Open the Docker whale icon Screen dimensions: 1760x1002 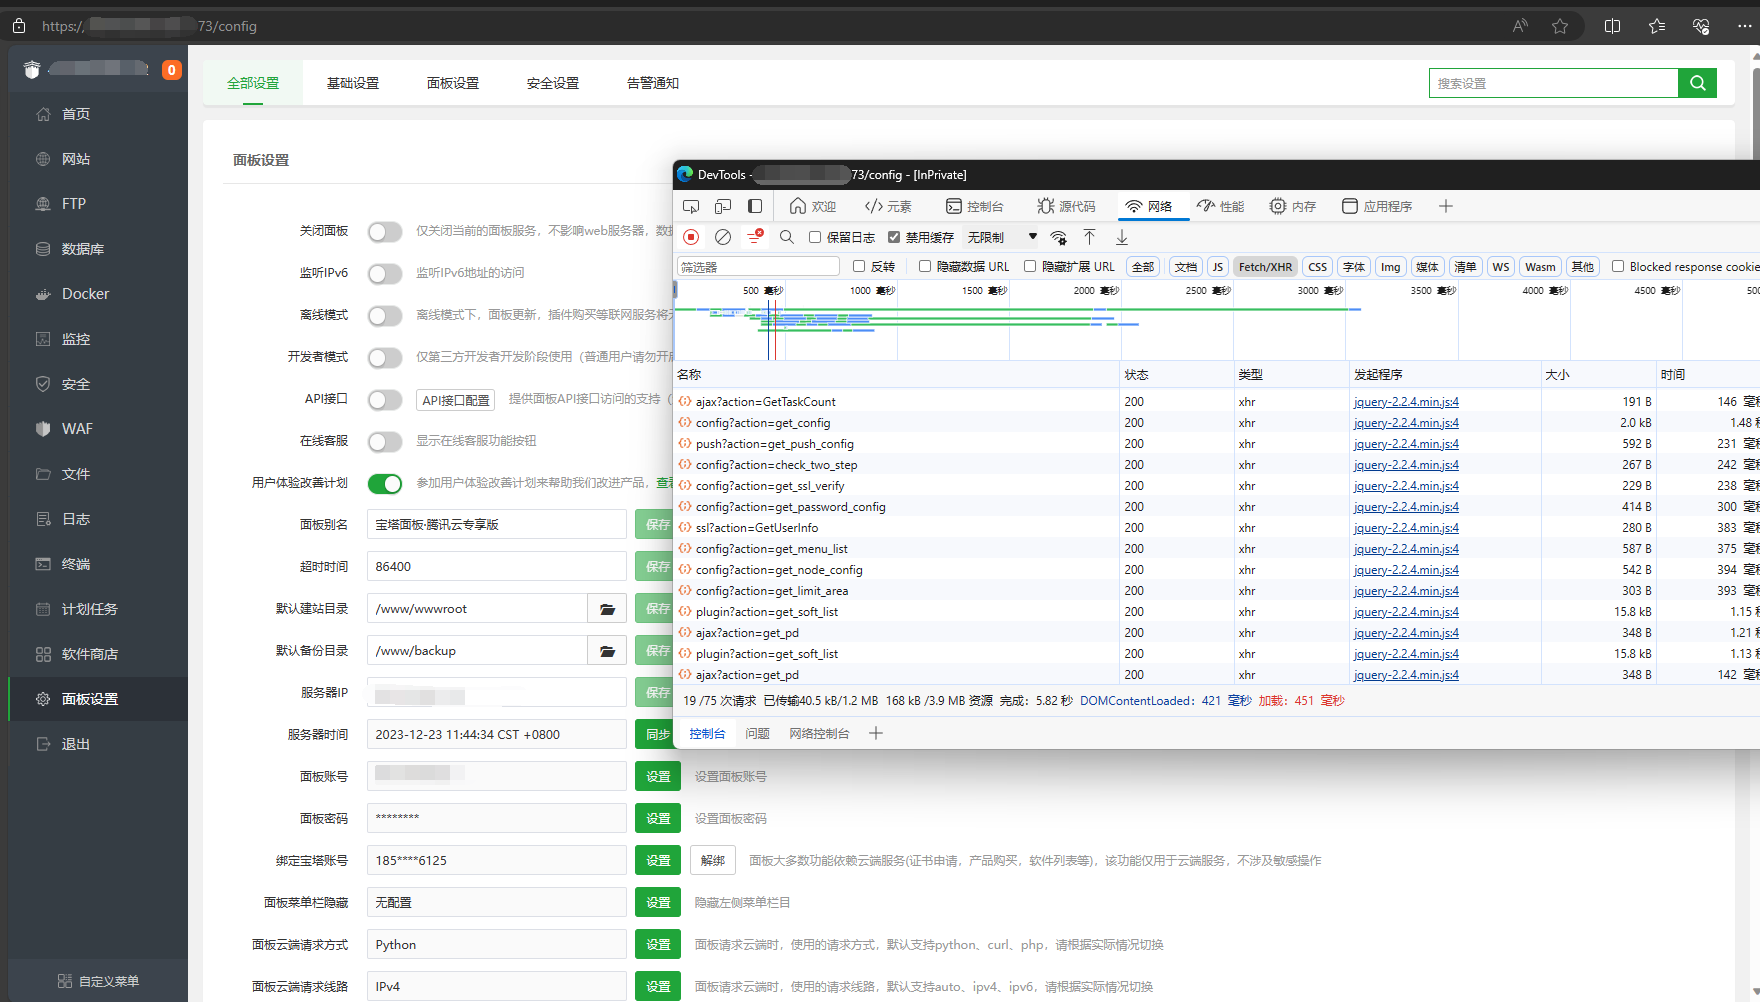click(x=43, y=294)
